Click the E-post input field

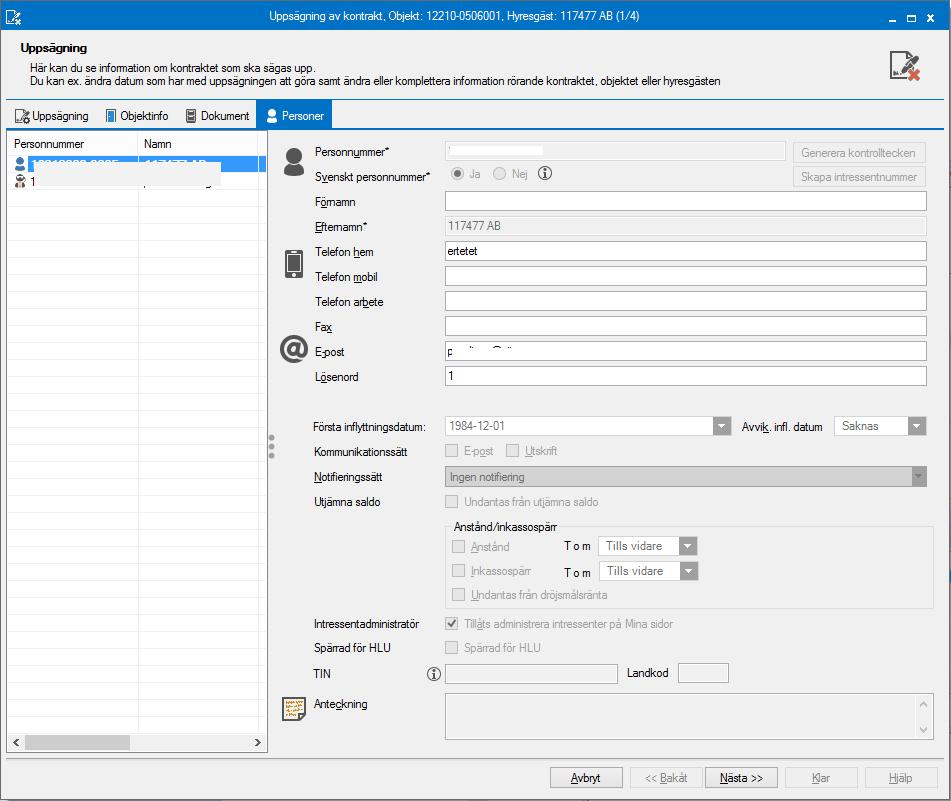click(x=685, y=351)
